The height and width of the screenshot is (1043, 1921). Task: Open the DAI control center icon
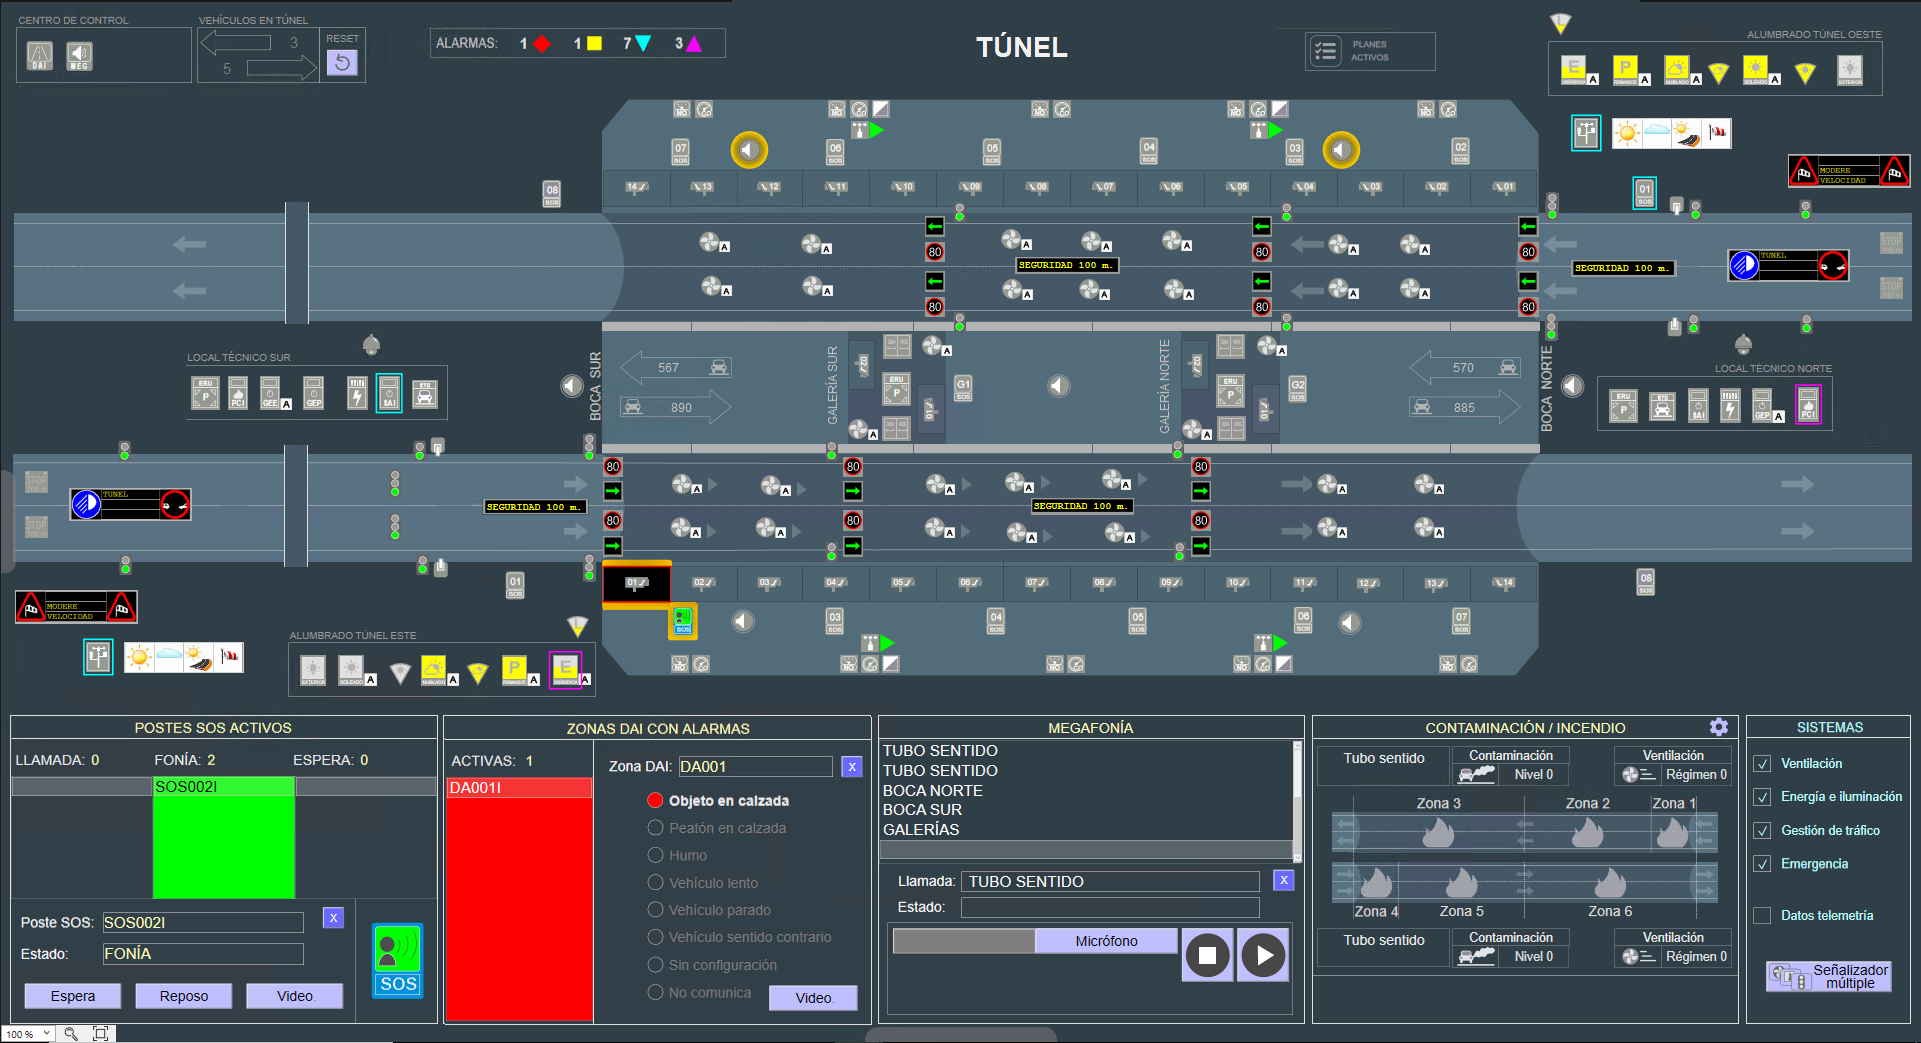pyautogui.click(x=39, y=56)
